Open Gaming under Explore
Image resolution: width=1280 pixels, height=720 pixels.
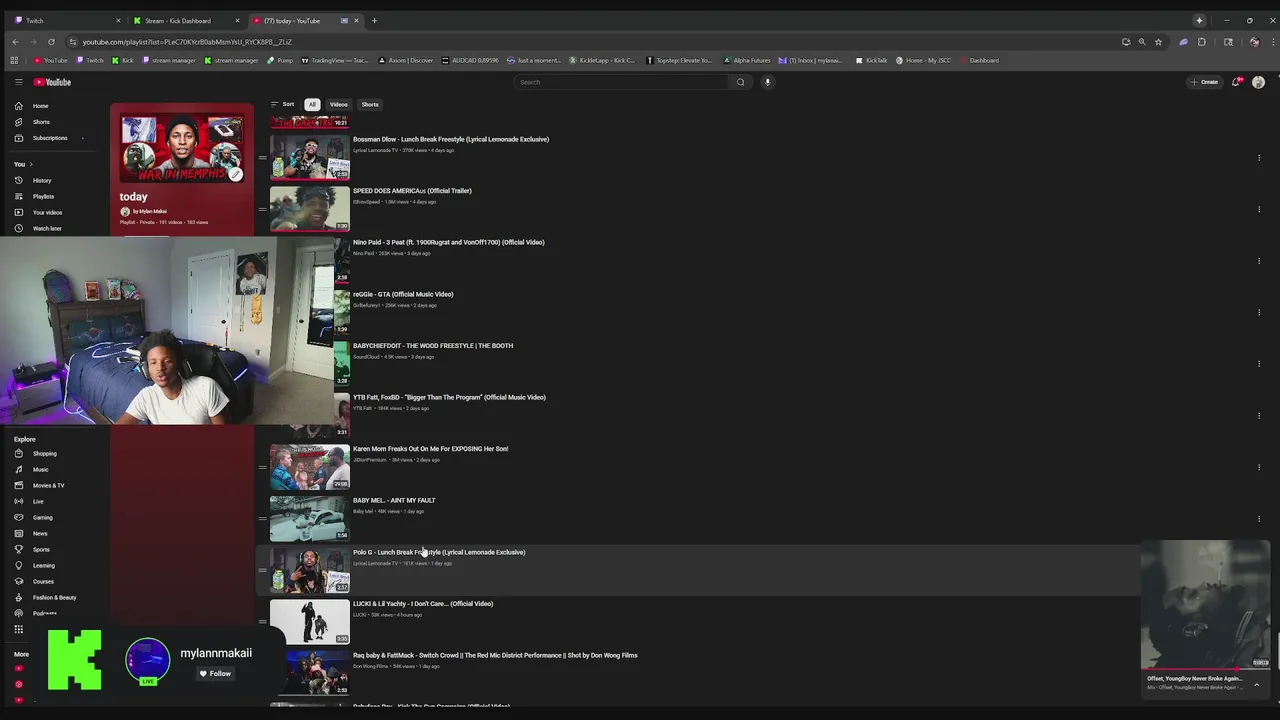coord(42,518)
